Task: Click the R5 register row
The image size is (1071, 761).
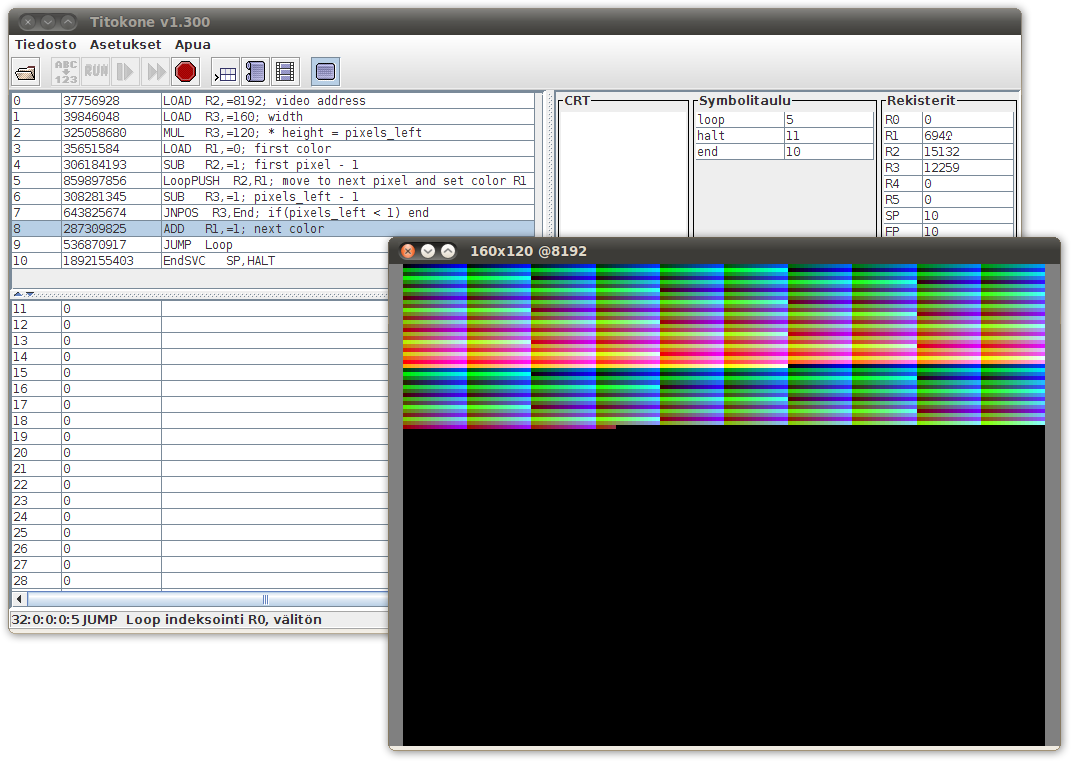Action: coord(948,199)
